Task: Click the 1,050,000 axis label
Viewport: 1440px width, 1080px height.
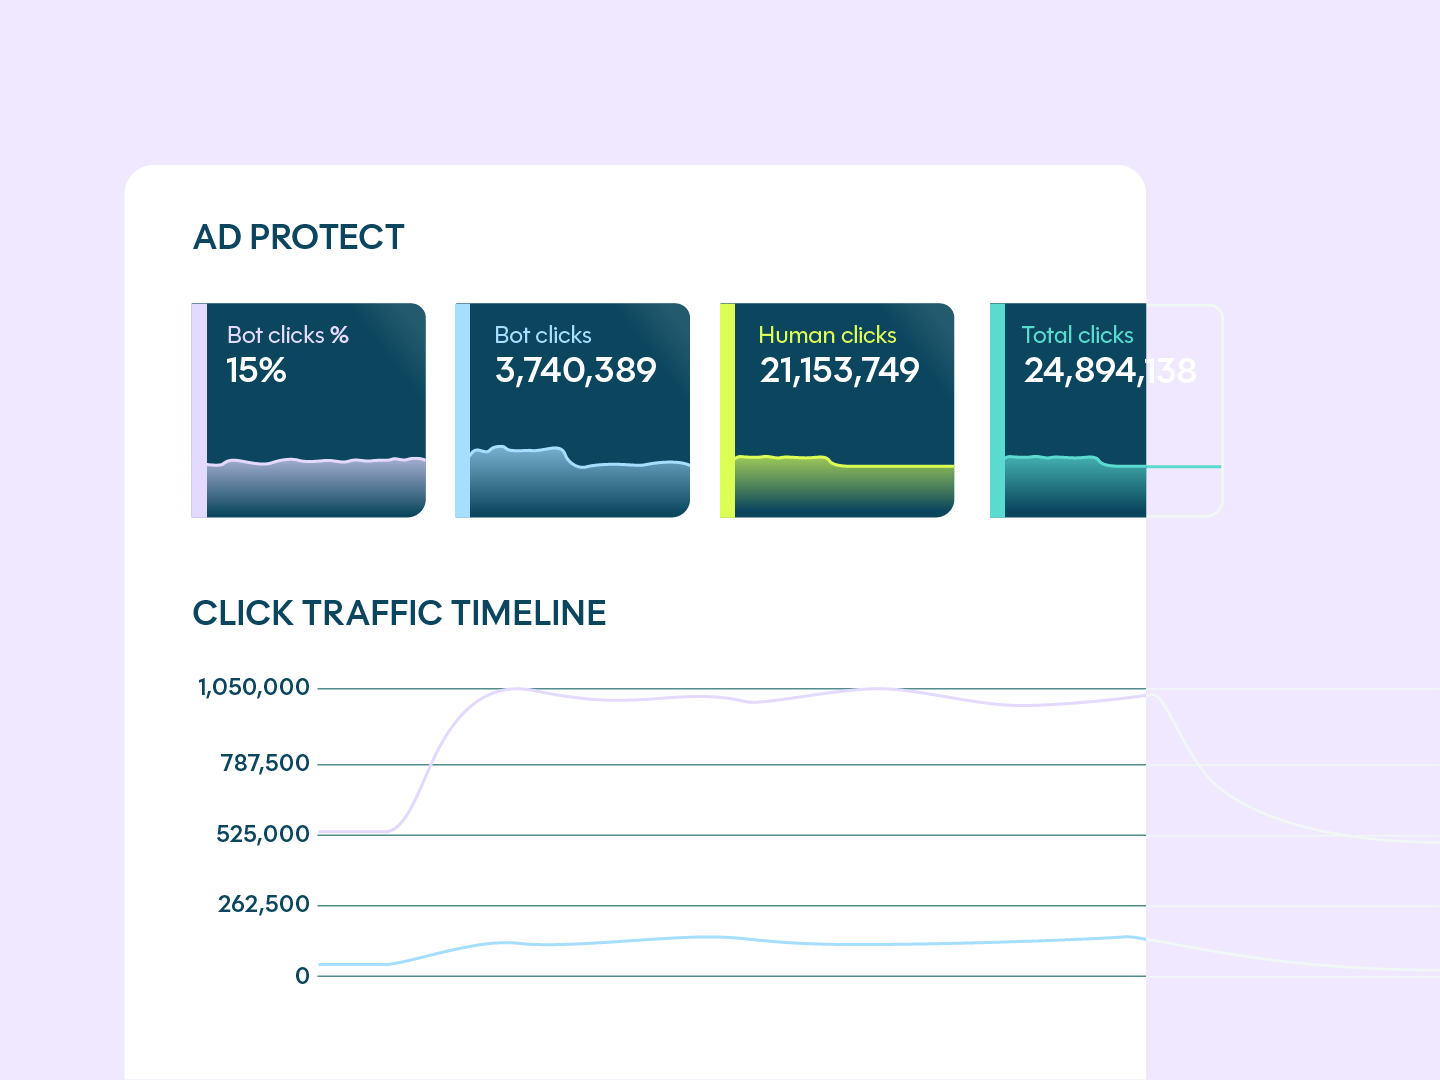Action: click(x=254, y=688)
